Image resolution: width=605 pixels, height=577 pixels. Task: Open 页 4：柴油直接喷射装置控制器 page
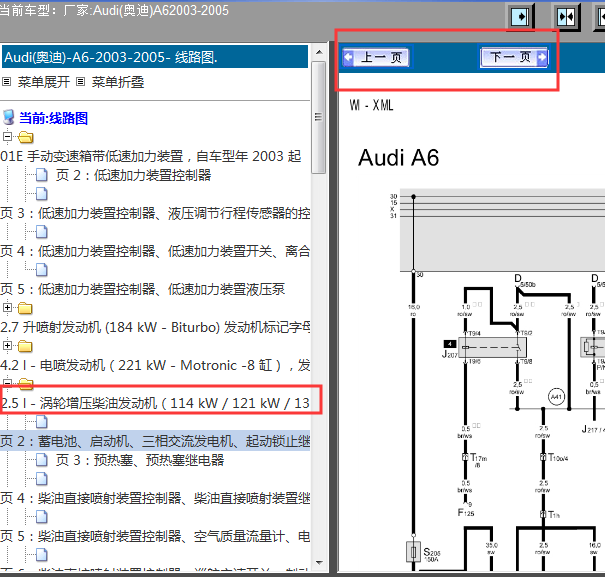pos(155,498)
